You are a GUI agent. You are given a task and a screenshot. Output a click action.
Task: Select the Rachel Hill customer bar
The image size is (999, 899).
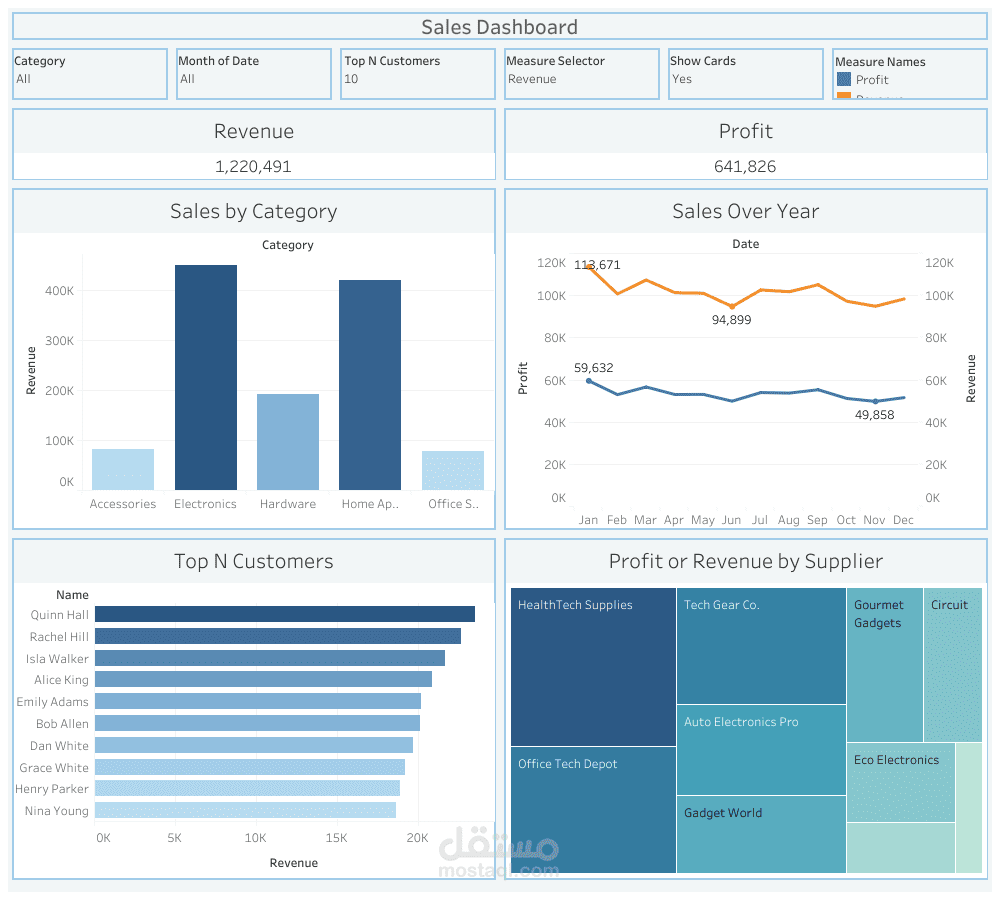[278, 636]
